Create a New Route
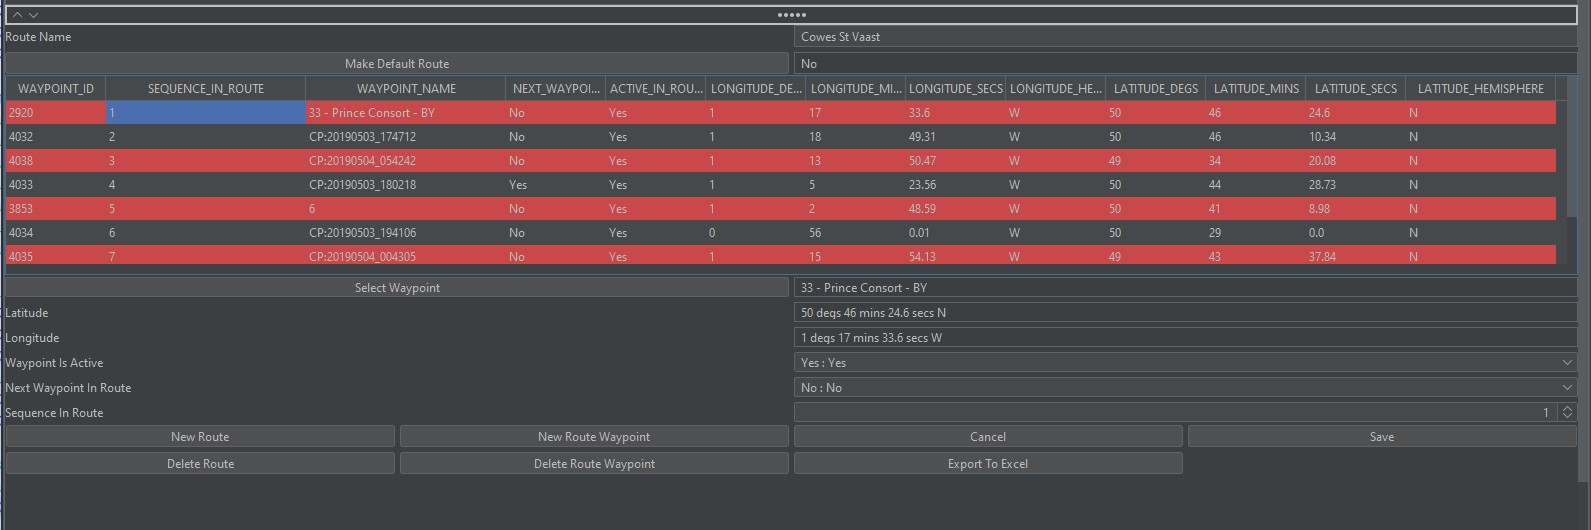Screen dimensions: 1591x530 (200, 437)
